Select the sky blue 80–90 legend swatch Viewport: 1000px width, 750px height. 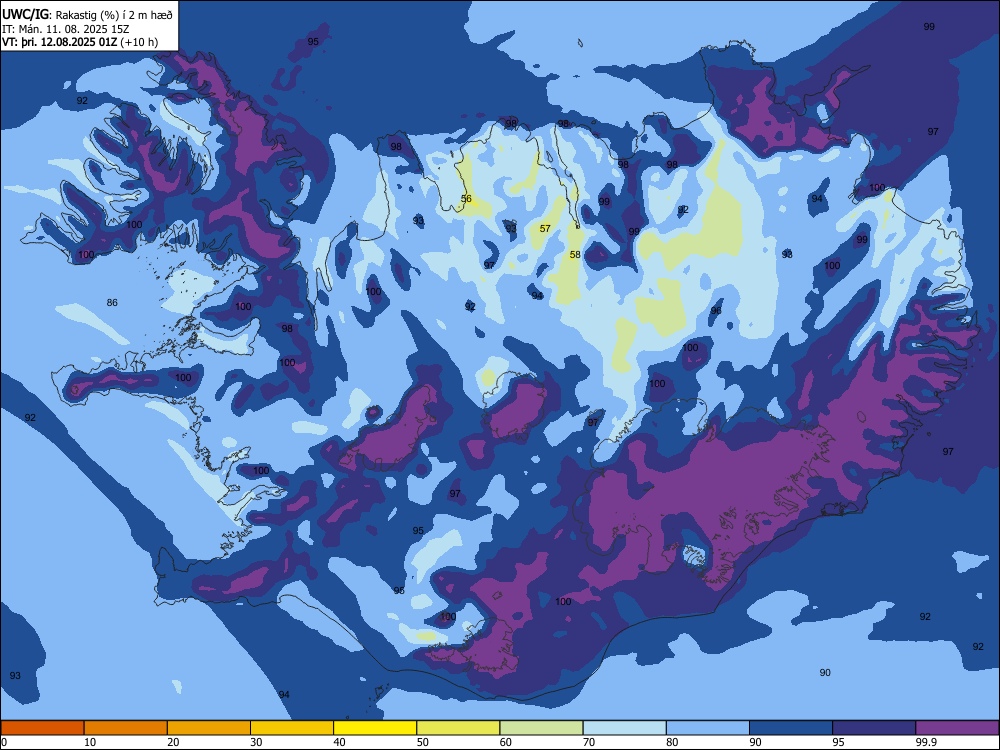click(708, 728)
